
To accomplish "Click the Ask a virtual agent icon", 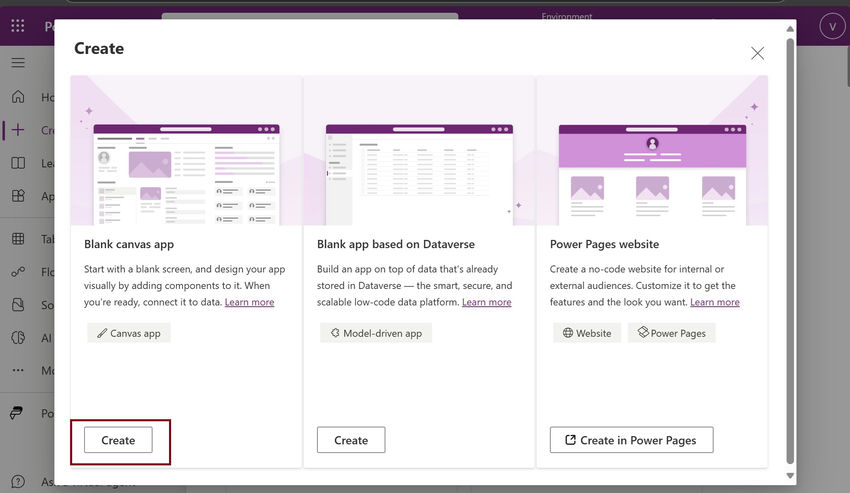I will coord(18,482).
